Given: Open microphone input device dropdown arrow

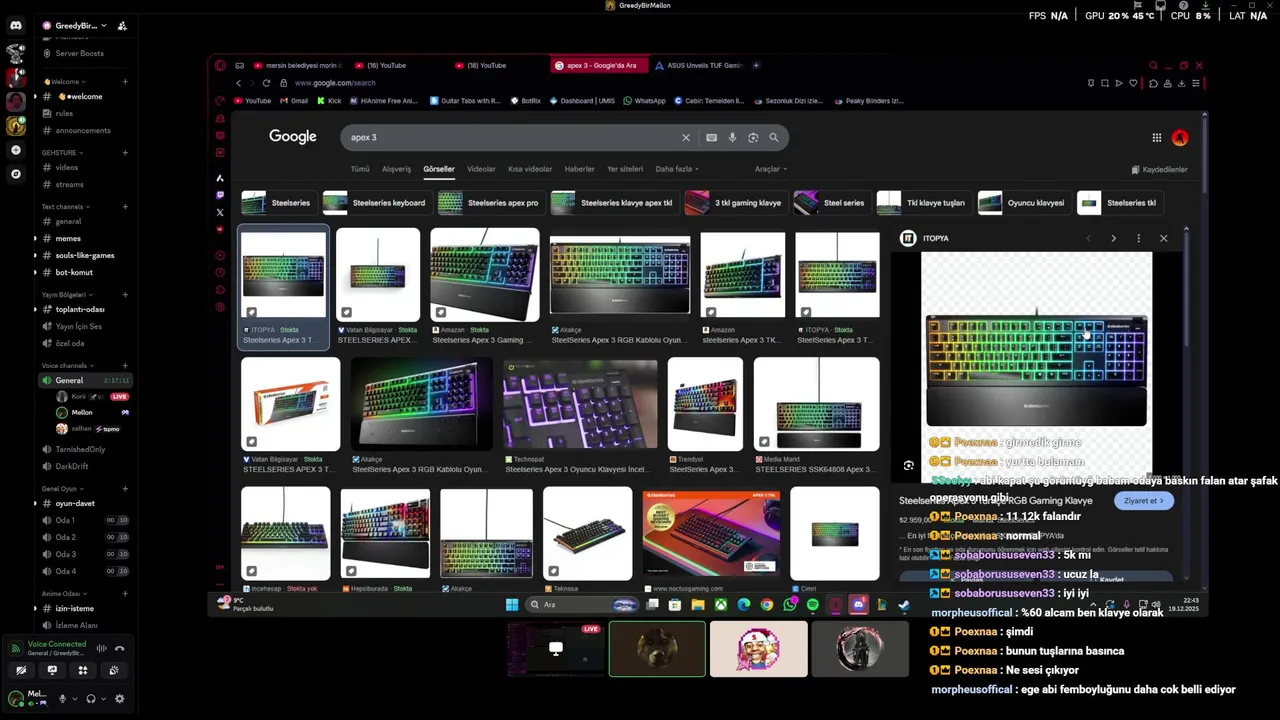Looking at the screenshot, I should (x=74, y=699).
